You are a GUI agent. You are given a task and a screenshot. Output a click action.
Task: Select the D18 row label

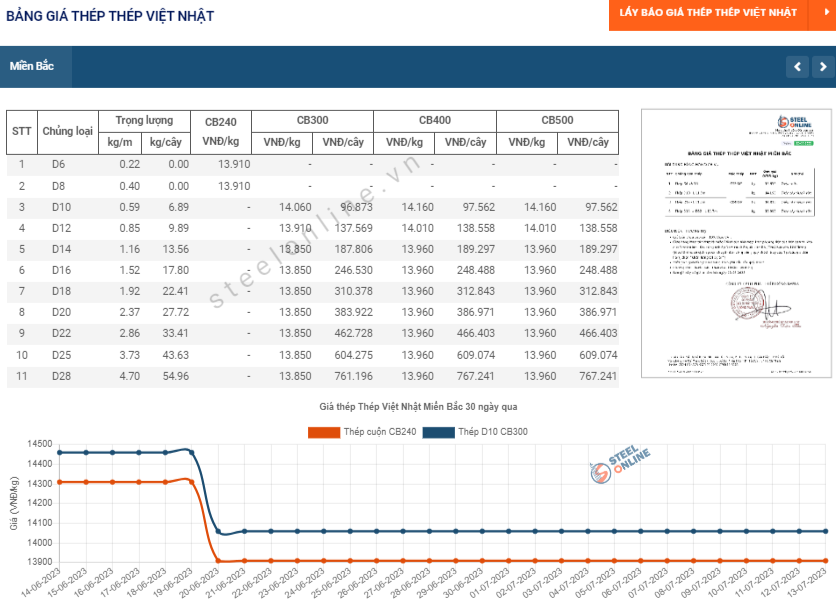coord(61,291)
